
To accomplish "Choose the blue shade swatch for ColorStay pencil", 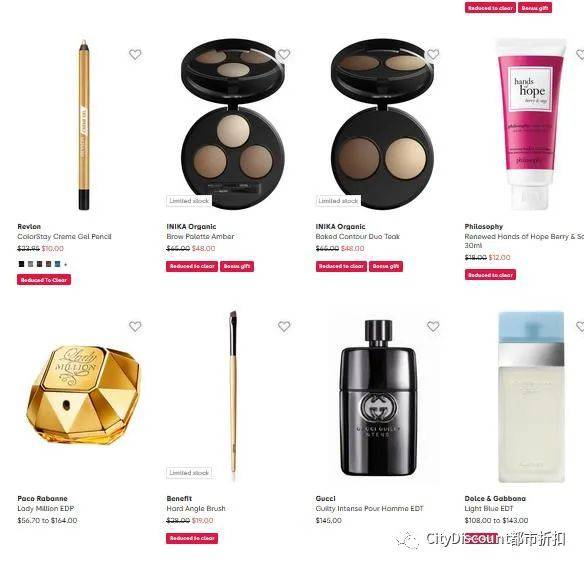I will click(57, 264).
